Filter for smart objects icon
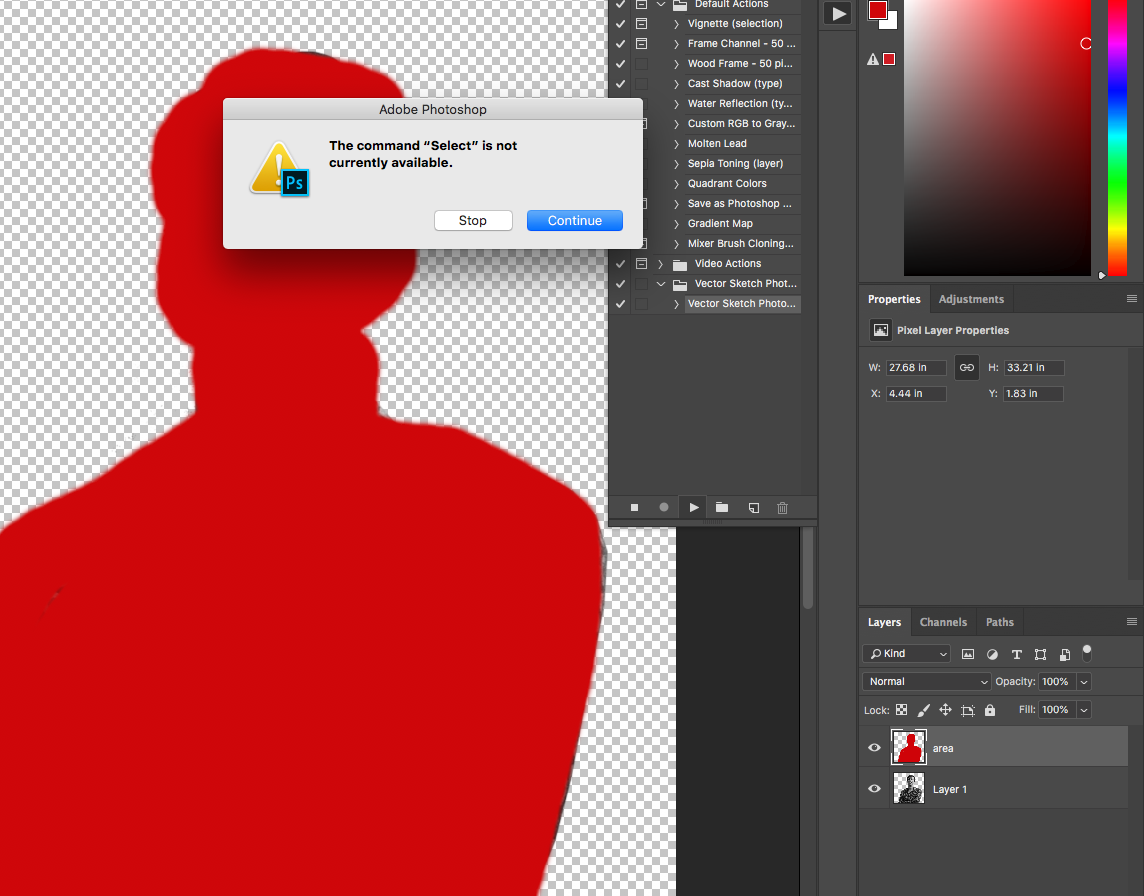1144x896 pixels. coord(1064,654)
